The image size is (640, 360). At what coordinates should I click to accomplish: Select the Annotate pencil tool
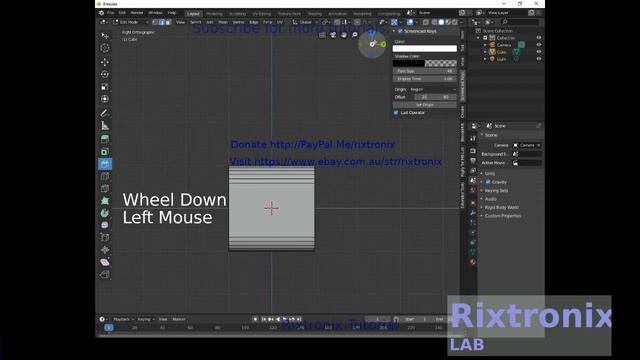pos(105,113)
